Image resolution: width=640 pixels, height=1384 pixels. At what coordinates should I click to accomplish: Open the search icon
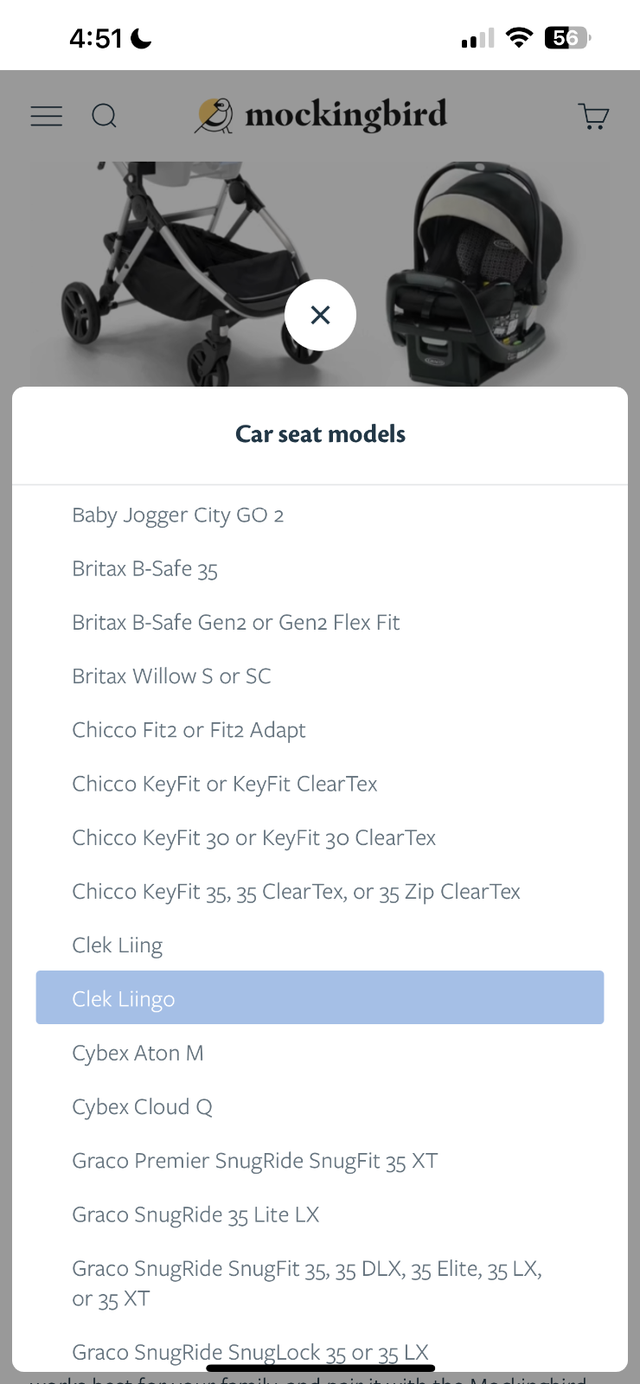point(104,116)
